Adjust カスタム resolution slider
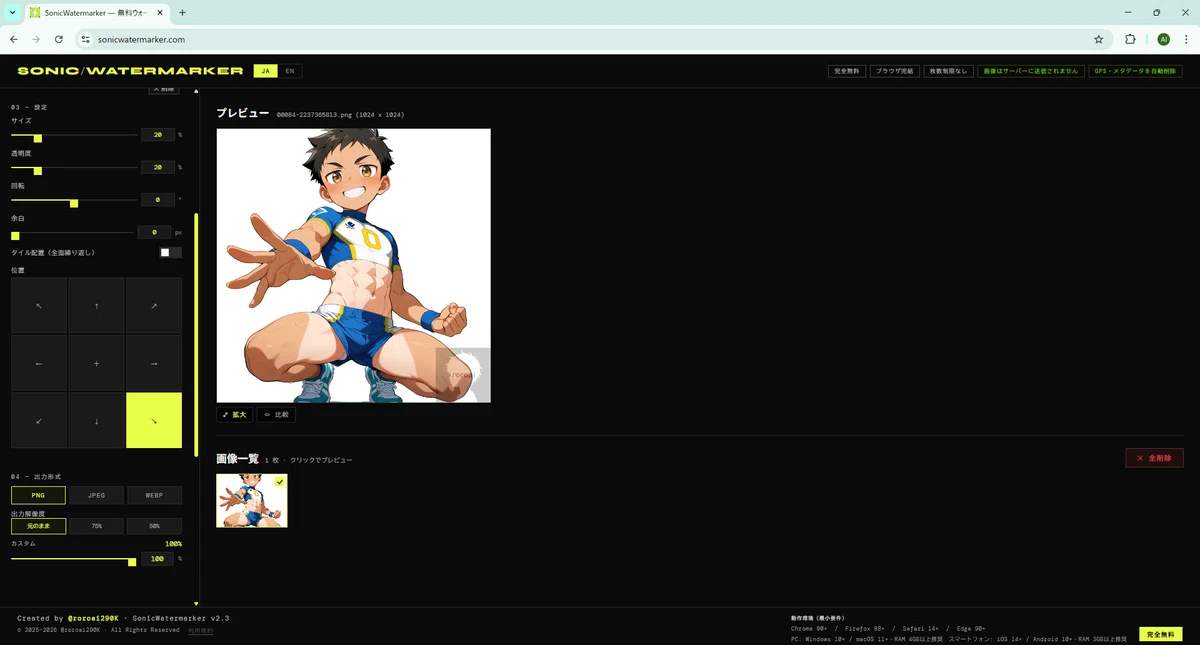 click(74, 561)
